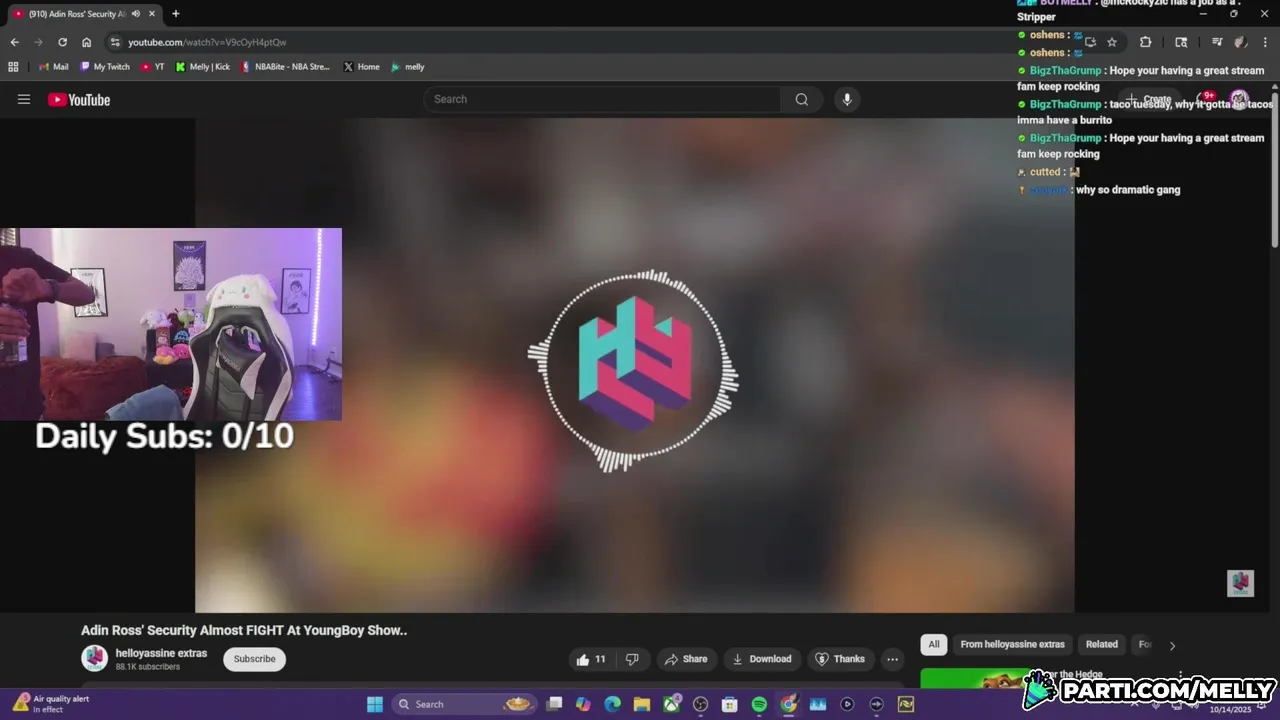1280x720 pixels.
Task: Start voice search with the microphone icon
Action: click(x=847, y=99)
